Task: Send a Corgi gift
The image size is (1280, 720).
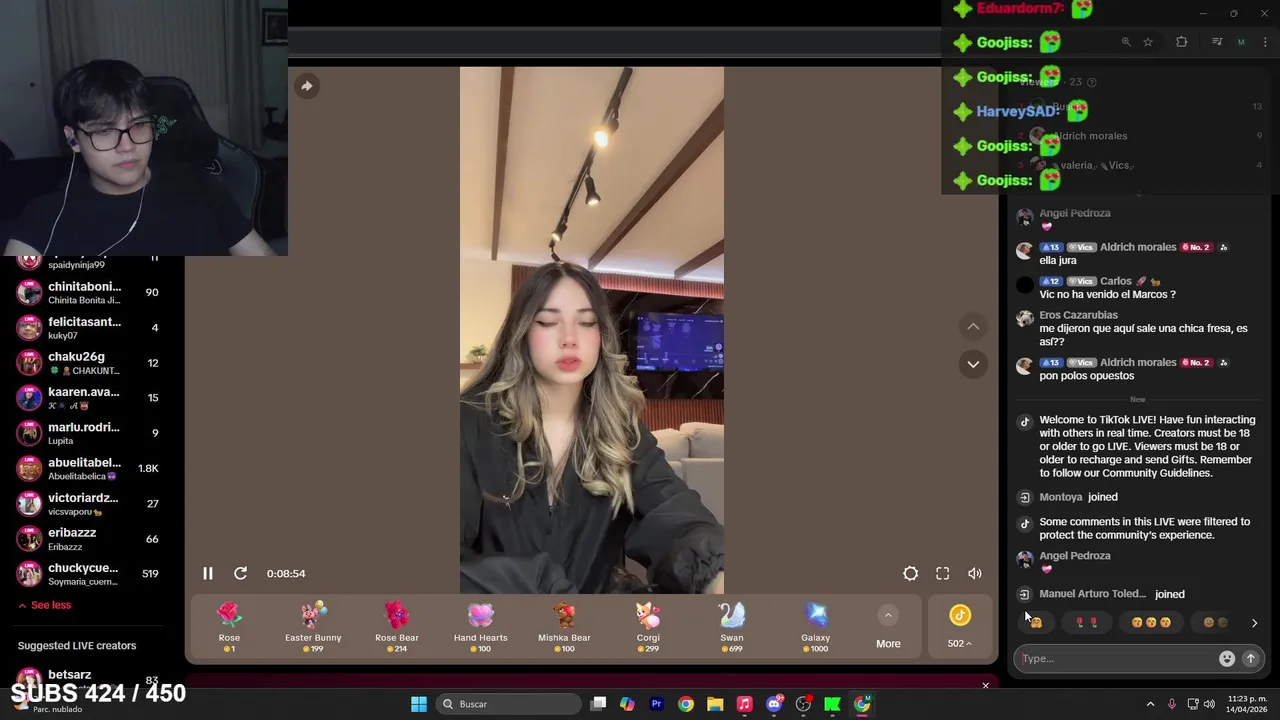Action: click(648, 627)
